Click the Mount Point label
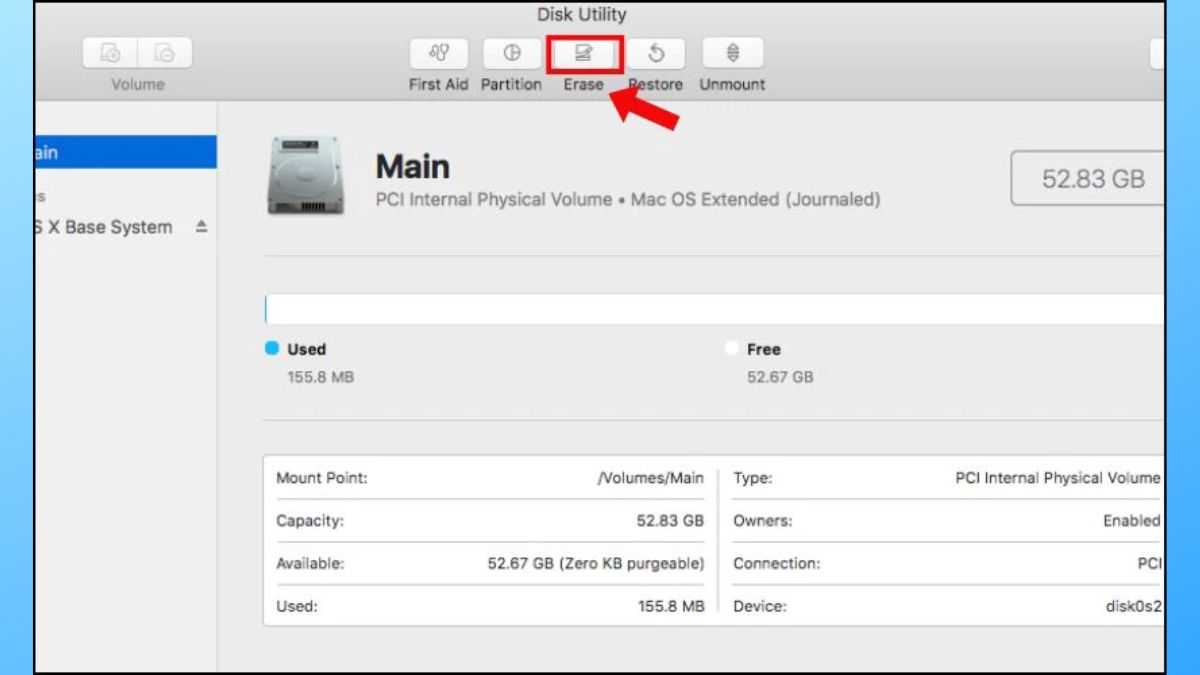1200x675 pixels. [x=322, y=478]
